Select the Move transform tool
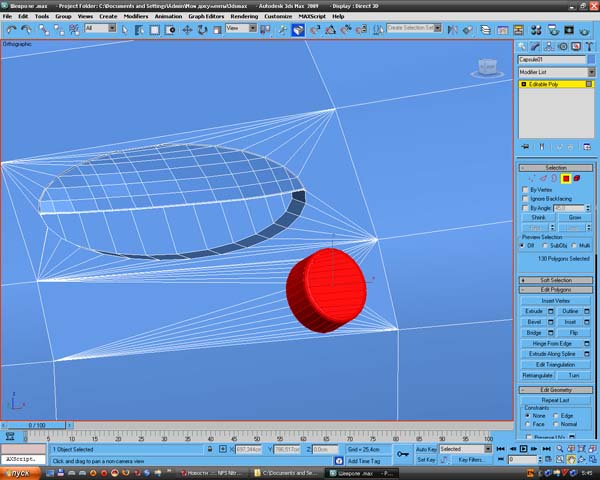The image size is (600, 480). (187, 29)
